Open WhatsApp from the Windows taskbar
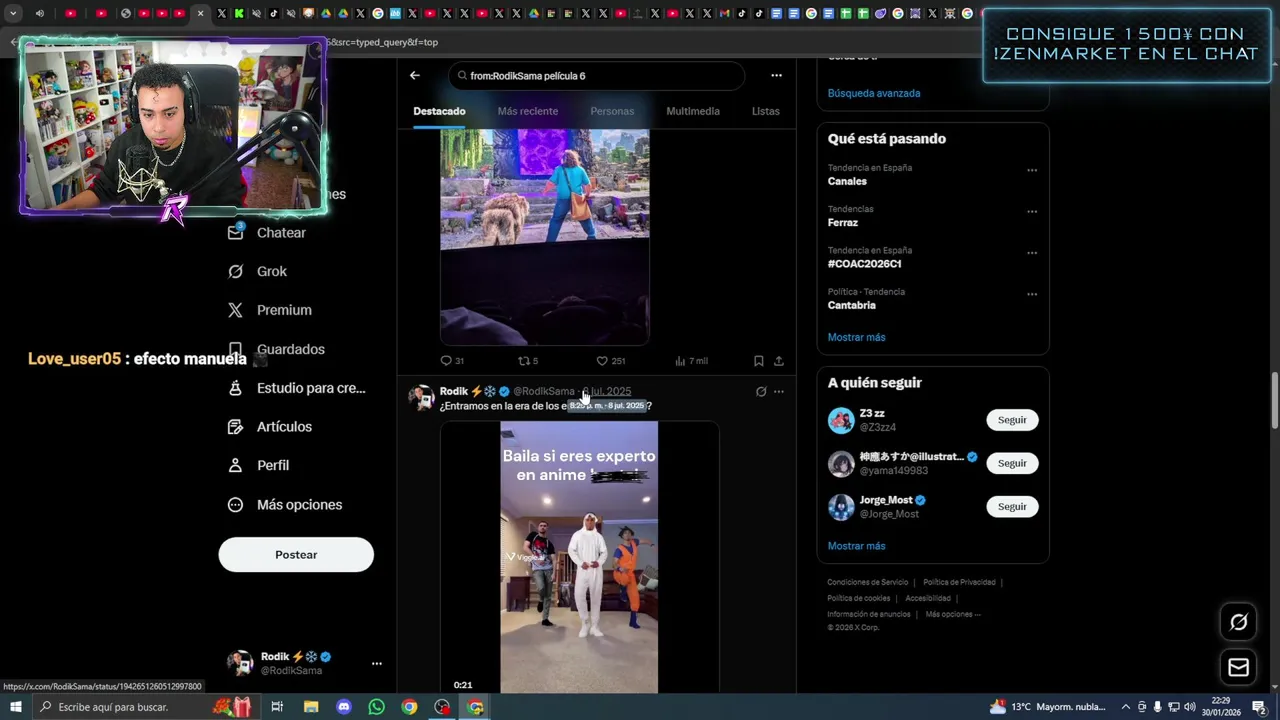 (376, 707)
